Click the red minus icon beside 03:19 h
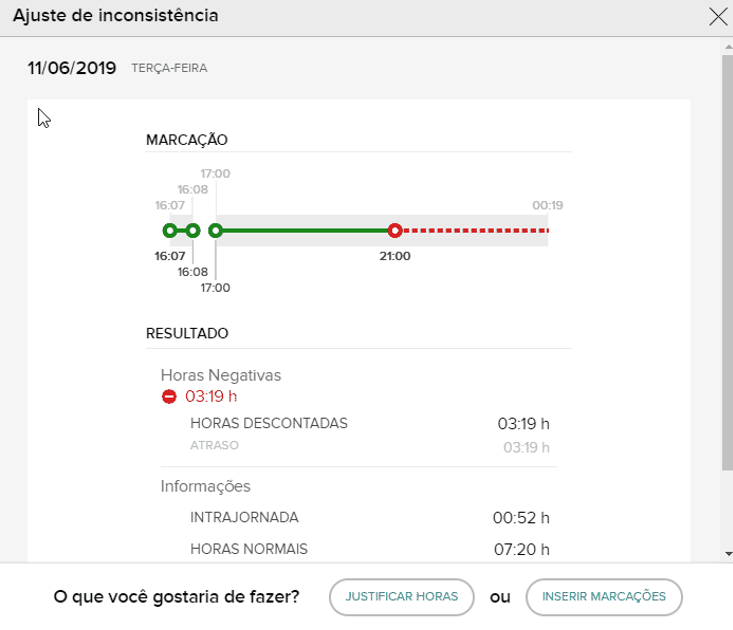 (169, 396)
